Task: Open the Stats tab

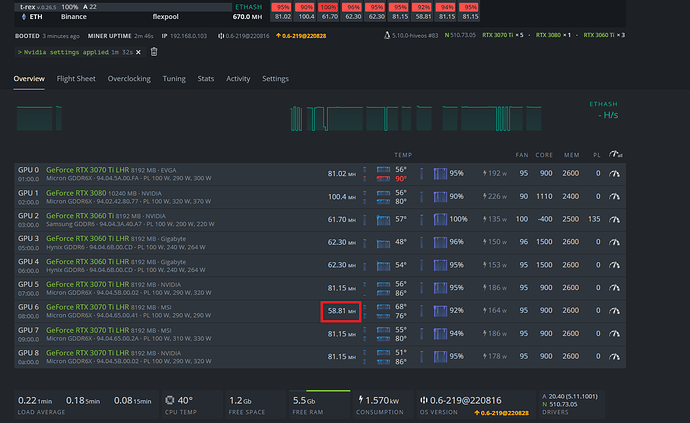Action: coord(206,79)
